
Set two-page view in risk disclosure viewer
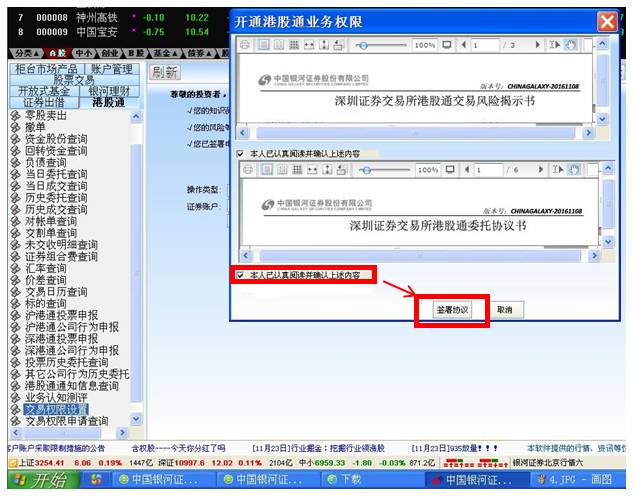tap(279, 45)
